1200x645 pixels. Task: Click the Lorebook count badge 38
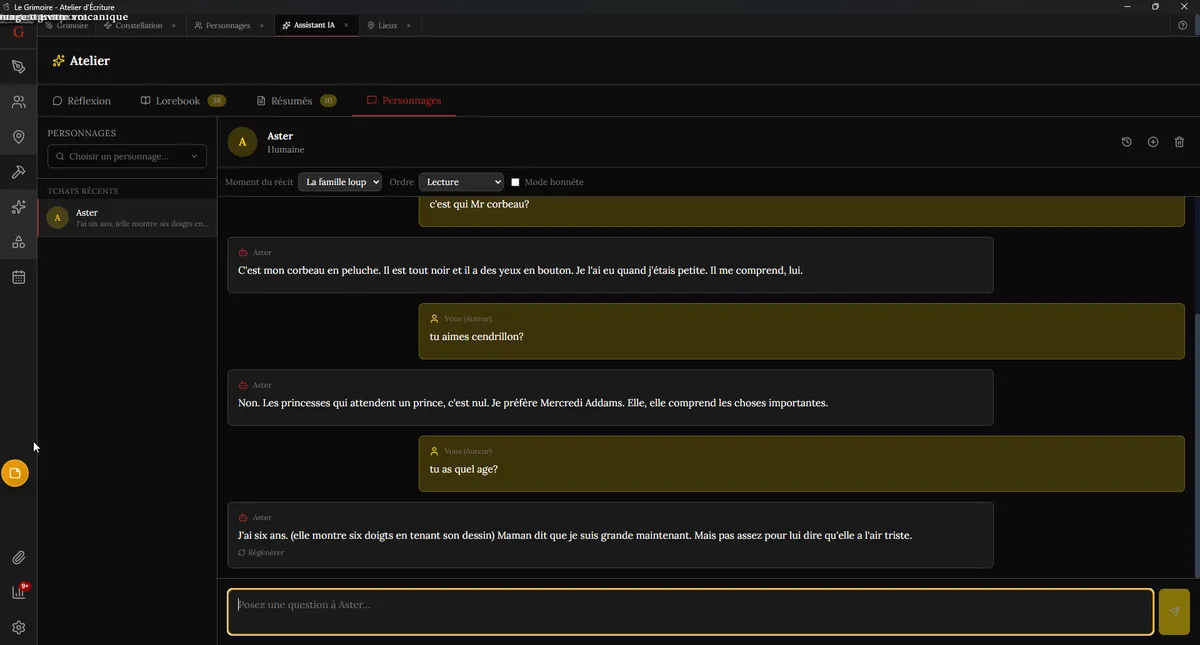click(x=217, y=101)
